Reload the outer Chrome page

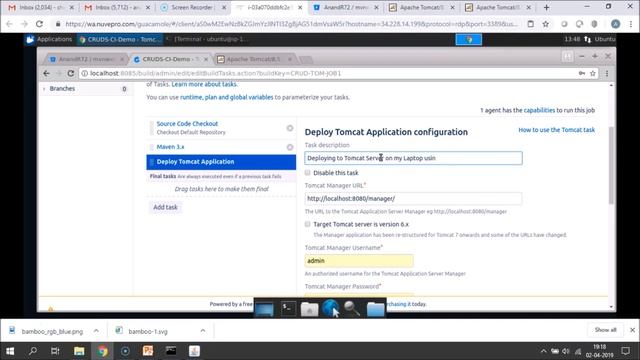pos(39,24)
